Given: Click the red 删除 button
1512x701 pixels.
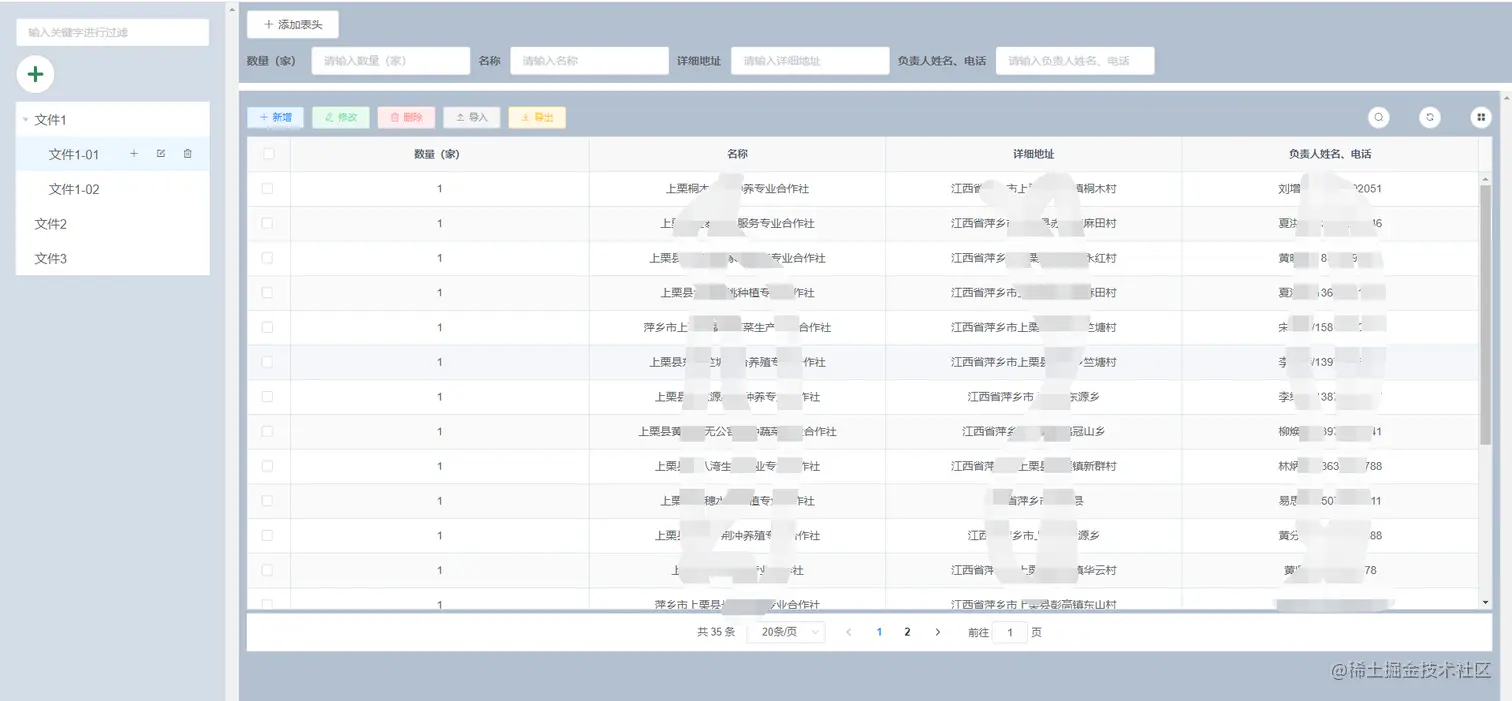Looking at the screenshot, I should point(406,117).
